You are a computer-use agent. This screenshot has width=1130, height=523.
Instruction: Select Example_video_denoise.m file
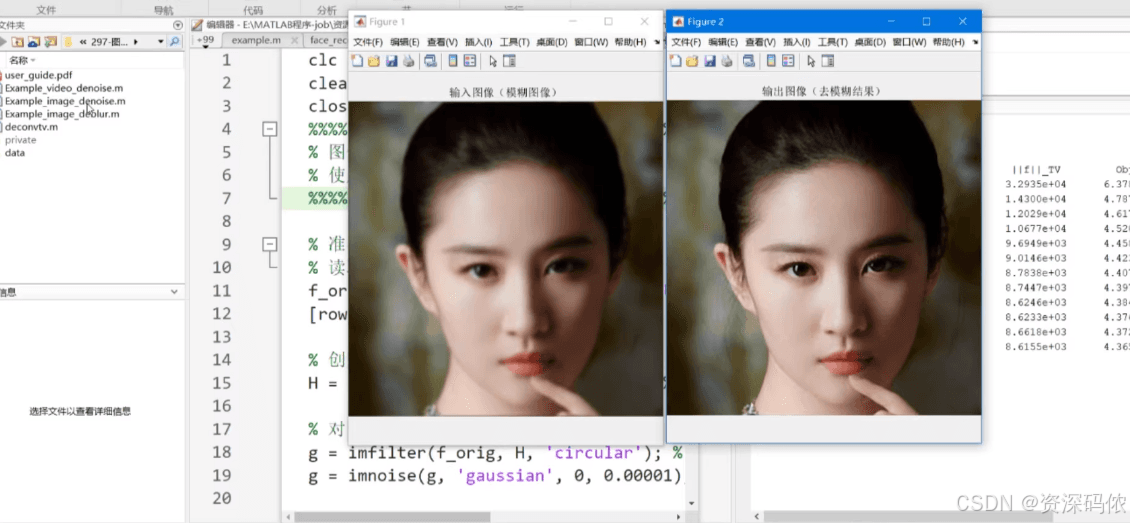[x=63, y=88]
